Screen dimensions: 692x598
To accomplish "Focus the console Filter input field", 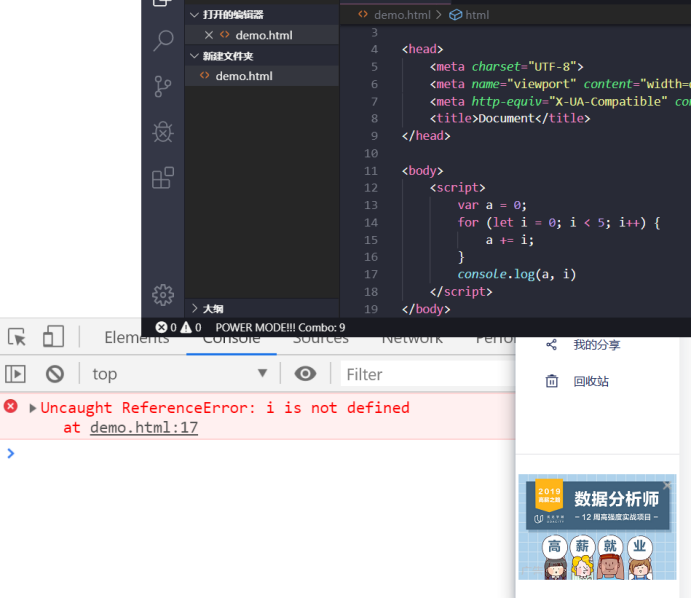I will pos(428,374).
